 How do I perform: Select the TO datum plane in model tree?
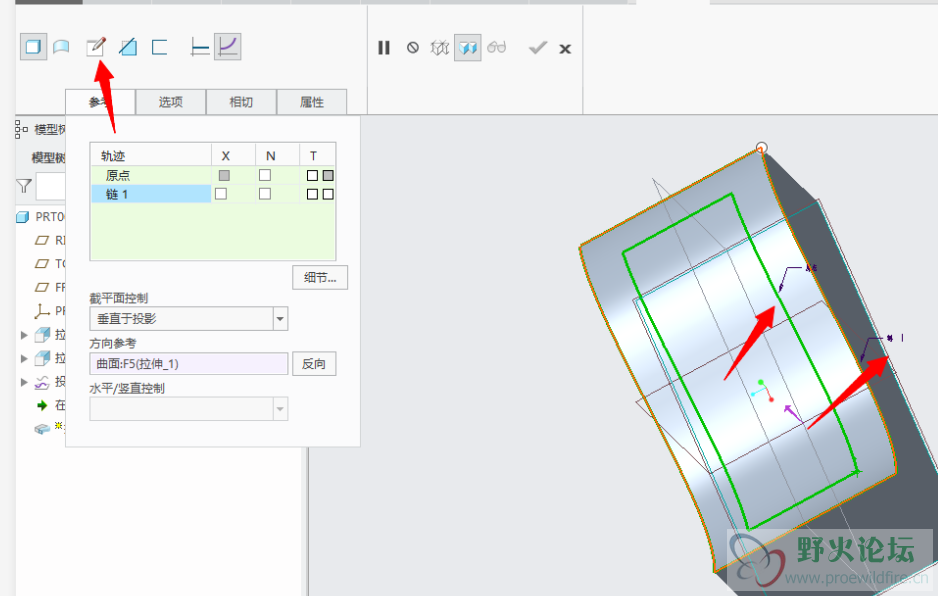(42, 264)
